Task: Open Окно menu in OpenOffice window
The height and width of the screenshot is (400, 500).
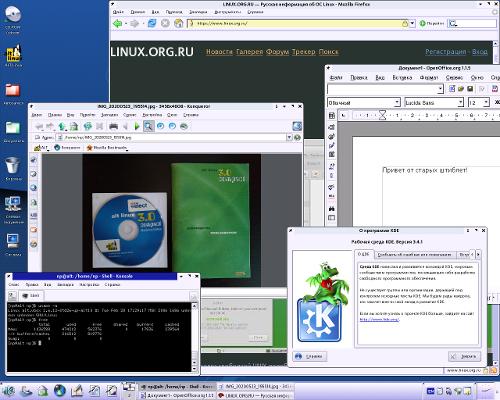Action: (x=477, y=77)
